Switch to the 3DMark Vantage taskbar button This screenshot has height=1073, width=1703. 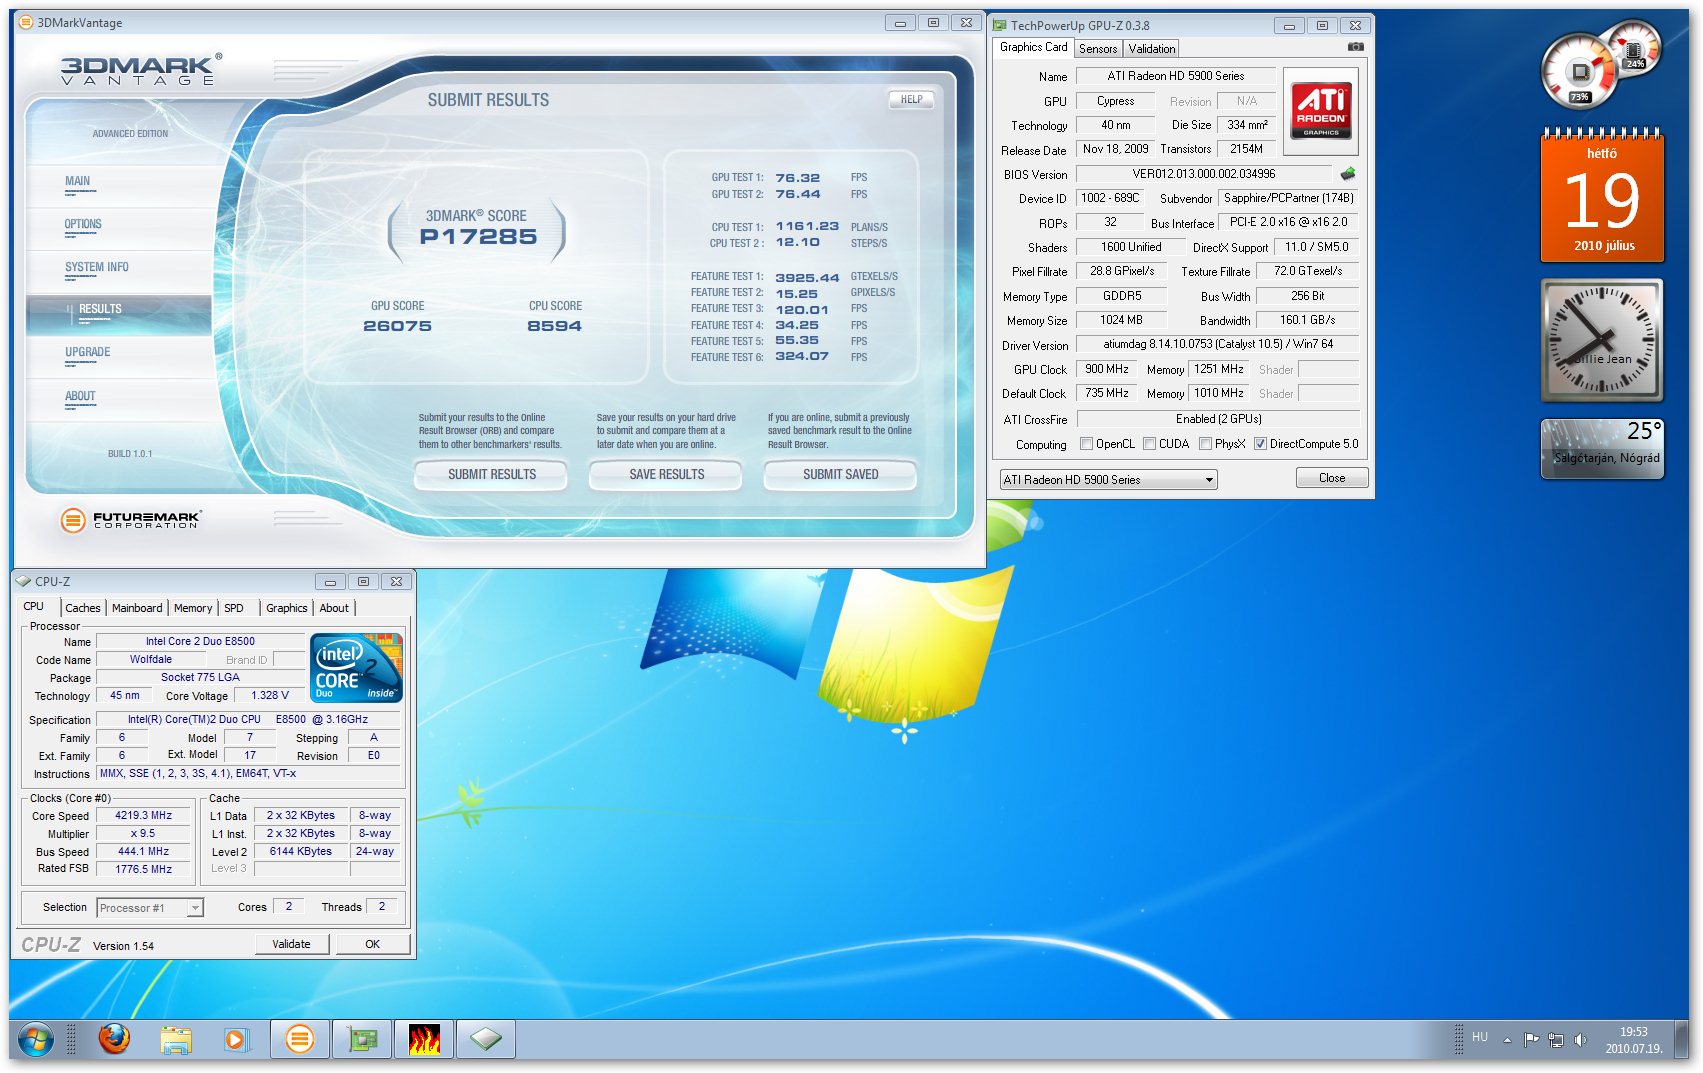[299, 1040]
